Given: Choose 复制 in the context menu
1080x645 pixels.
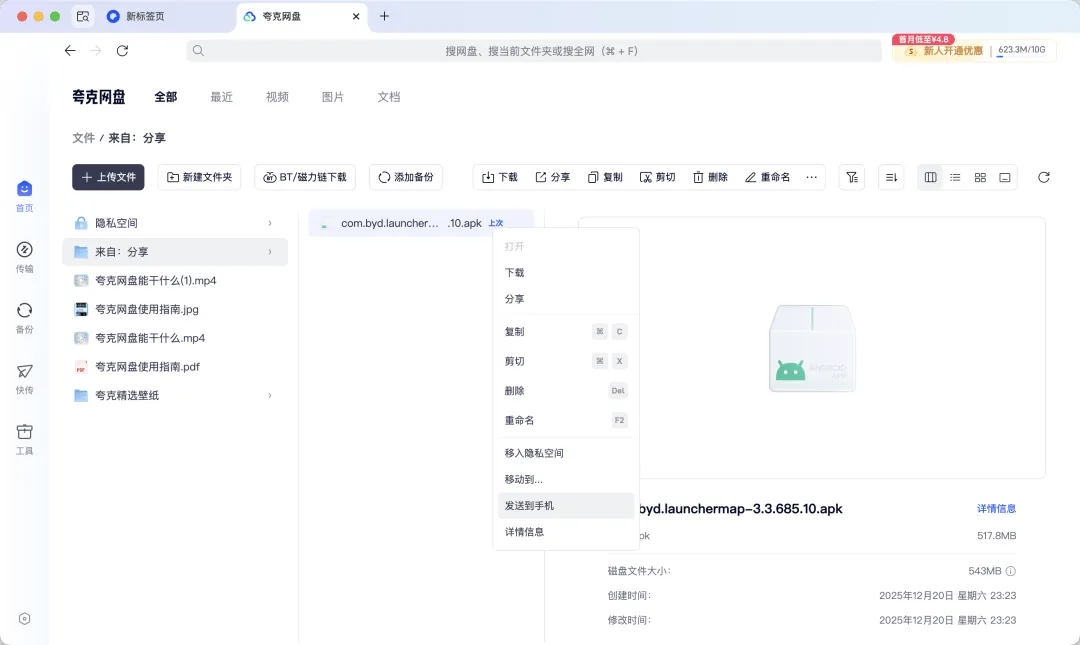Looking at the screenshot, I should (565, 331).
